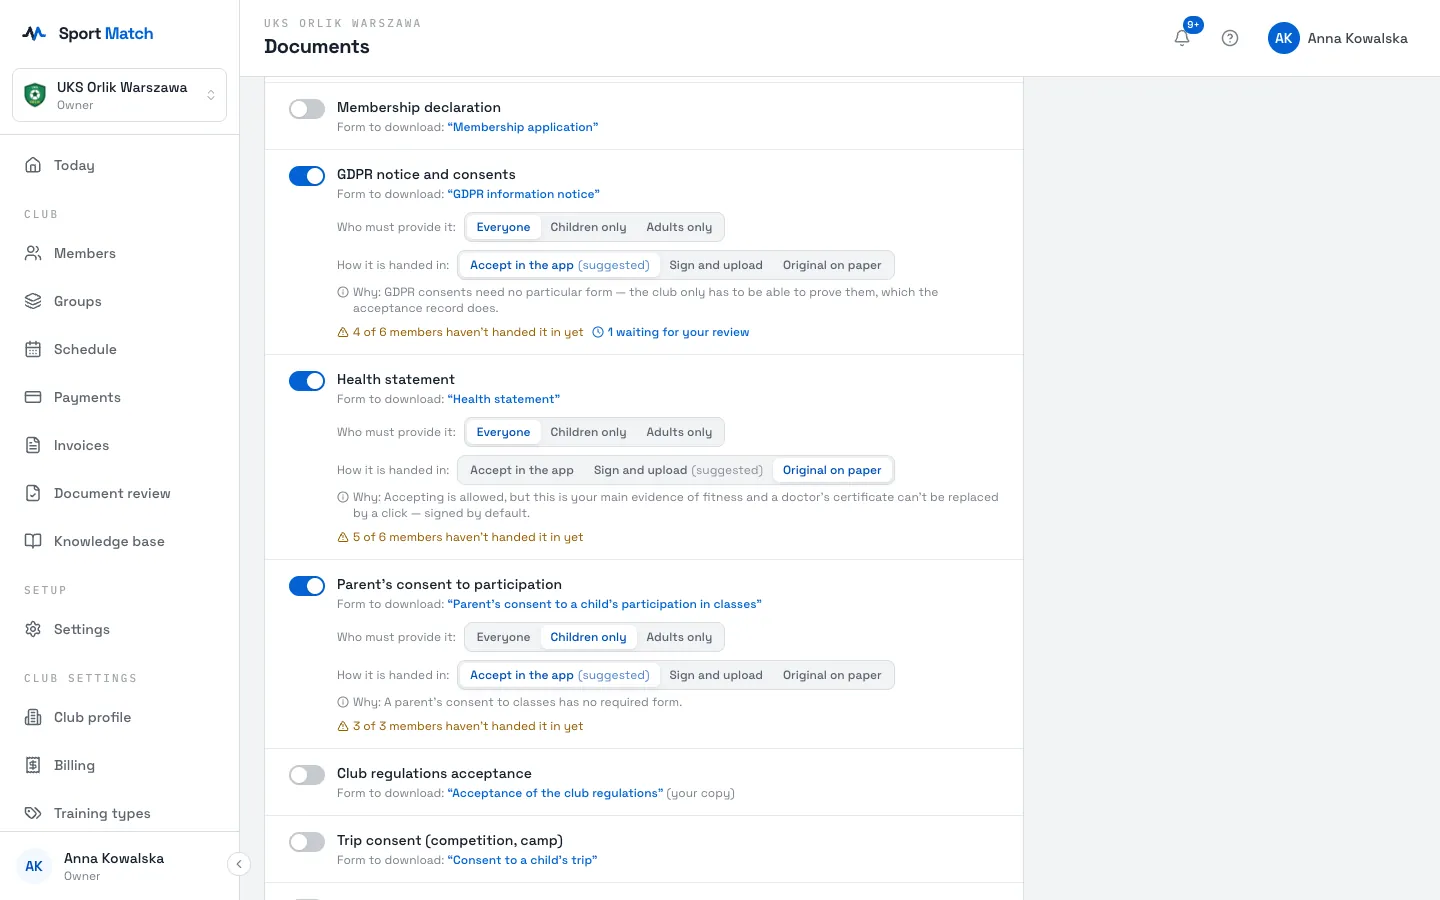Open the "Health statement" download link

coord(504,399)
